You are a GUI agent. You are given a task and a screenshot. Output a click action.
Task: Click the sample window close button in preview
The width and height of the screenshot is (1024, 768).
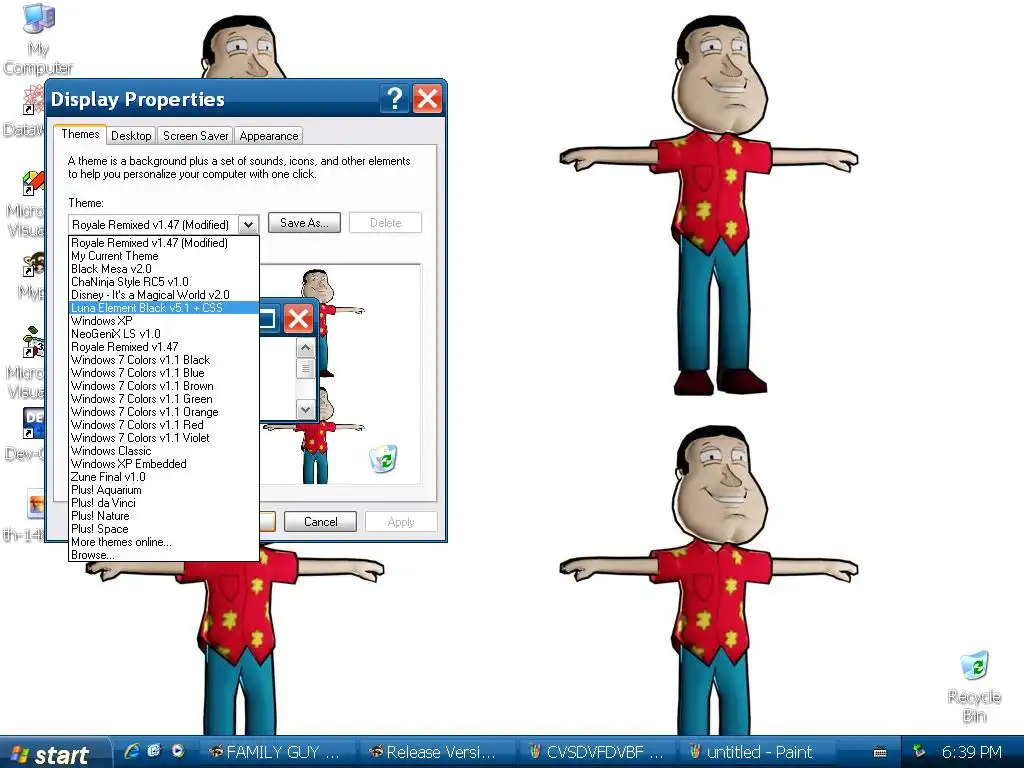pos(299,319)
